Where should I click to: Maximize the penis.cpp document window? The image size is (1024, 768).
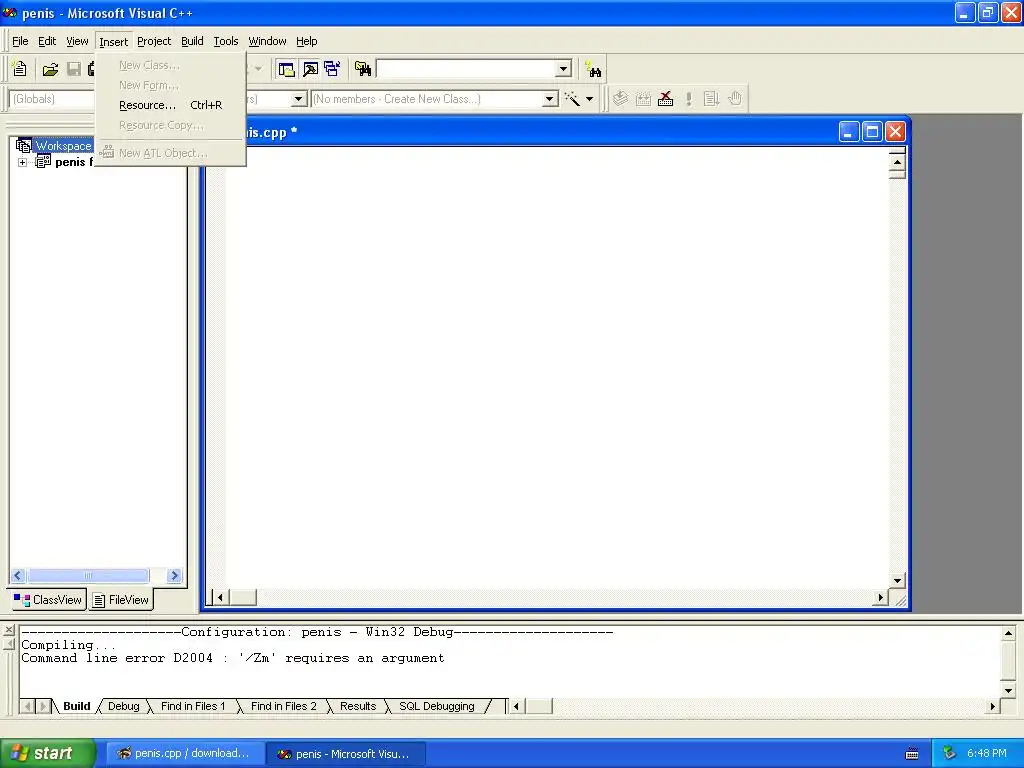coord(872,132)
